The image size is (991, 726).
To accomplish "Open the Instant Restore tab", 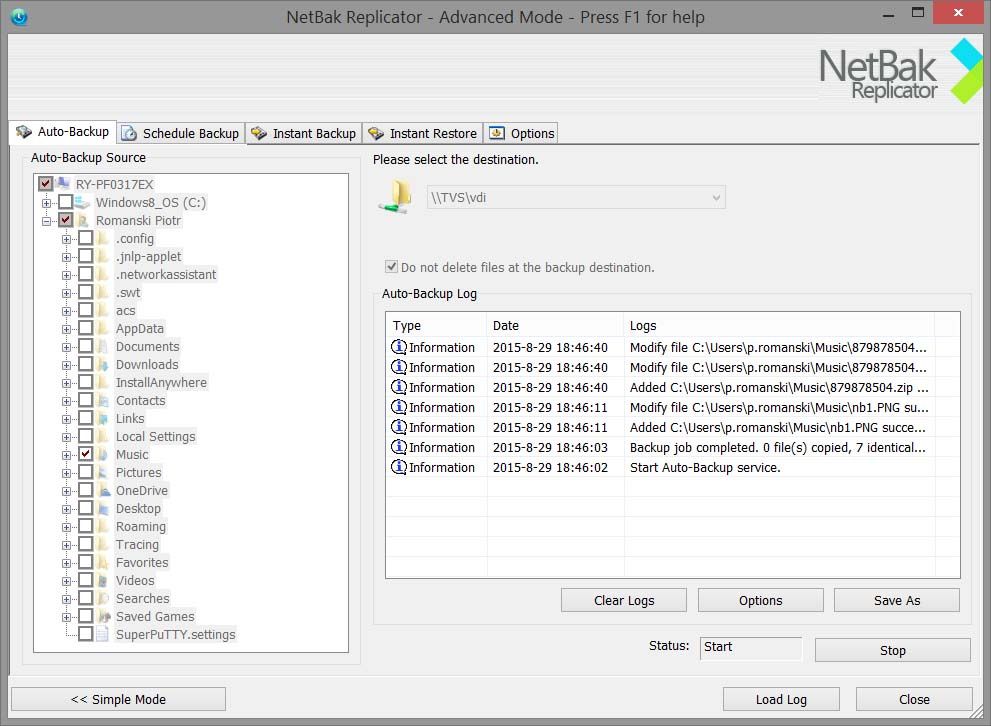I will point(422,133).
